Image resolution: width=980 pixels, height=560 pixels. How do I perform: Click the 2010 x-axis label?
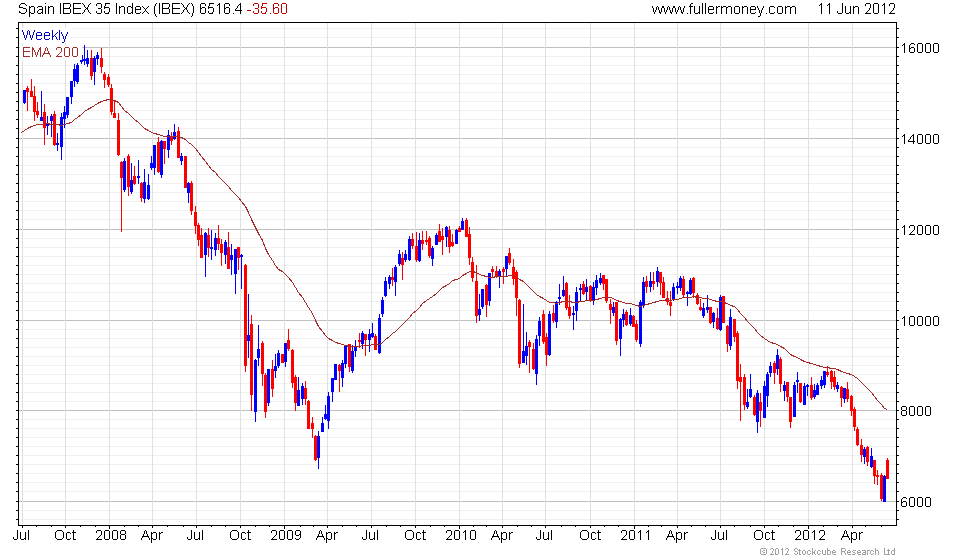(461, 536)
